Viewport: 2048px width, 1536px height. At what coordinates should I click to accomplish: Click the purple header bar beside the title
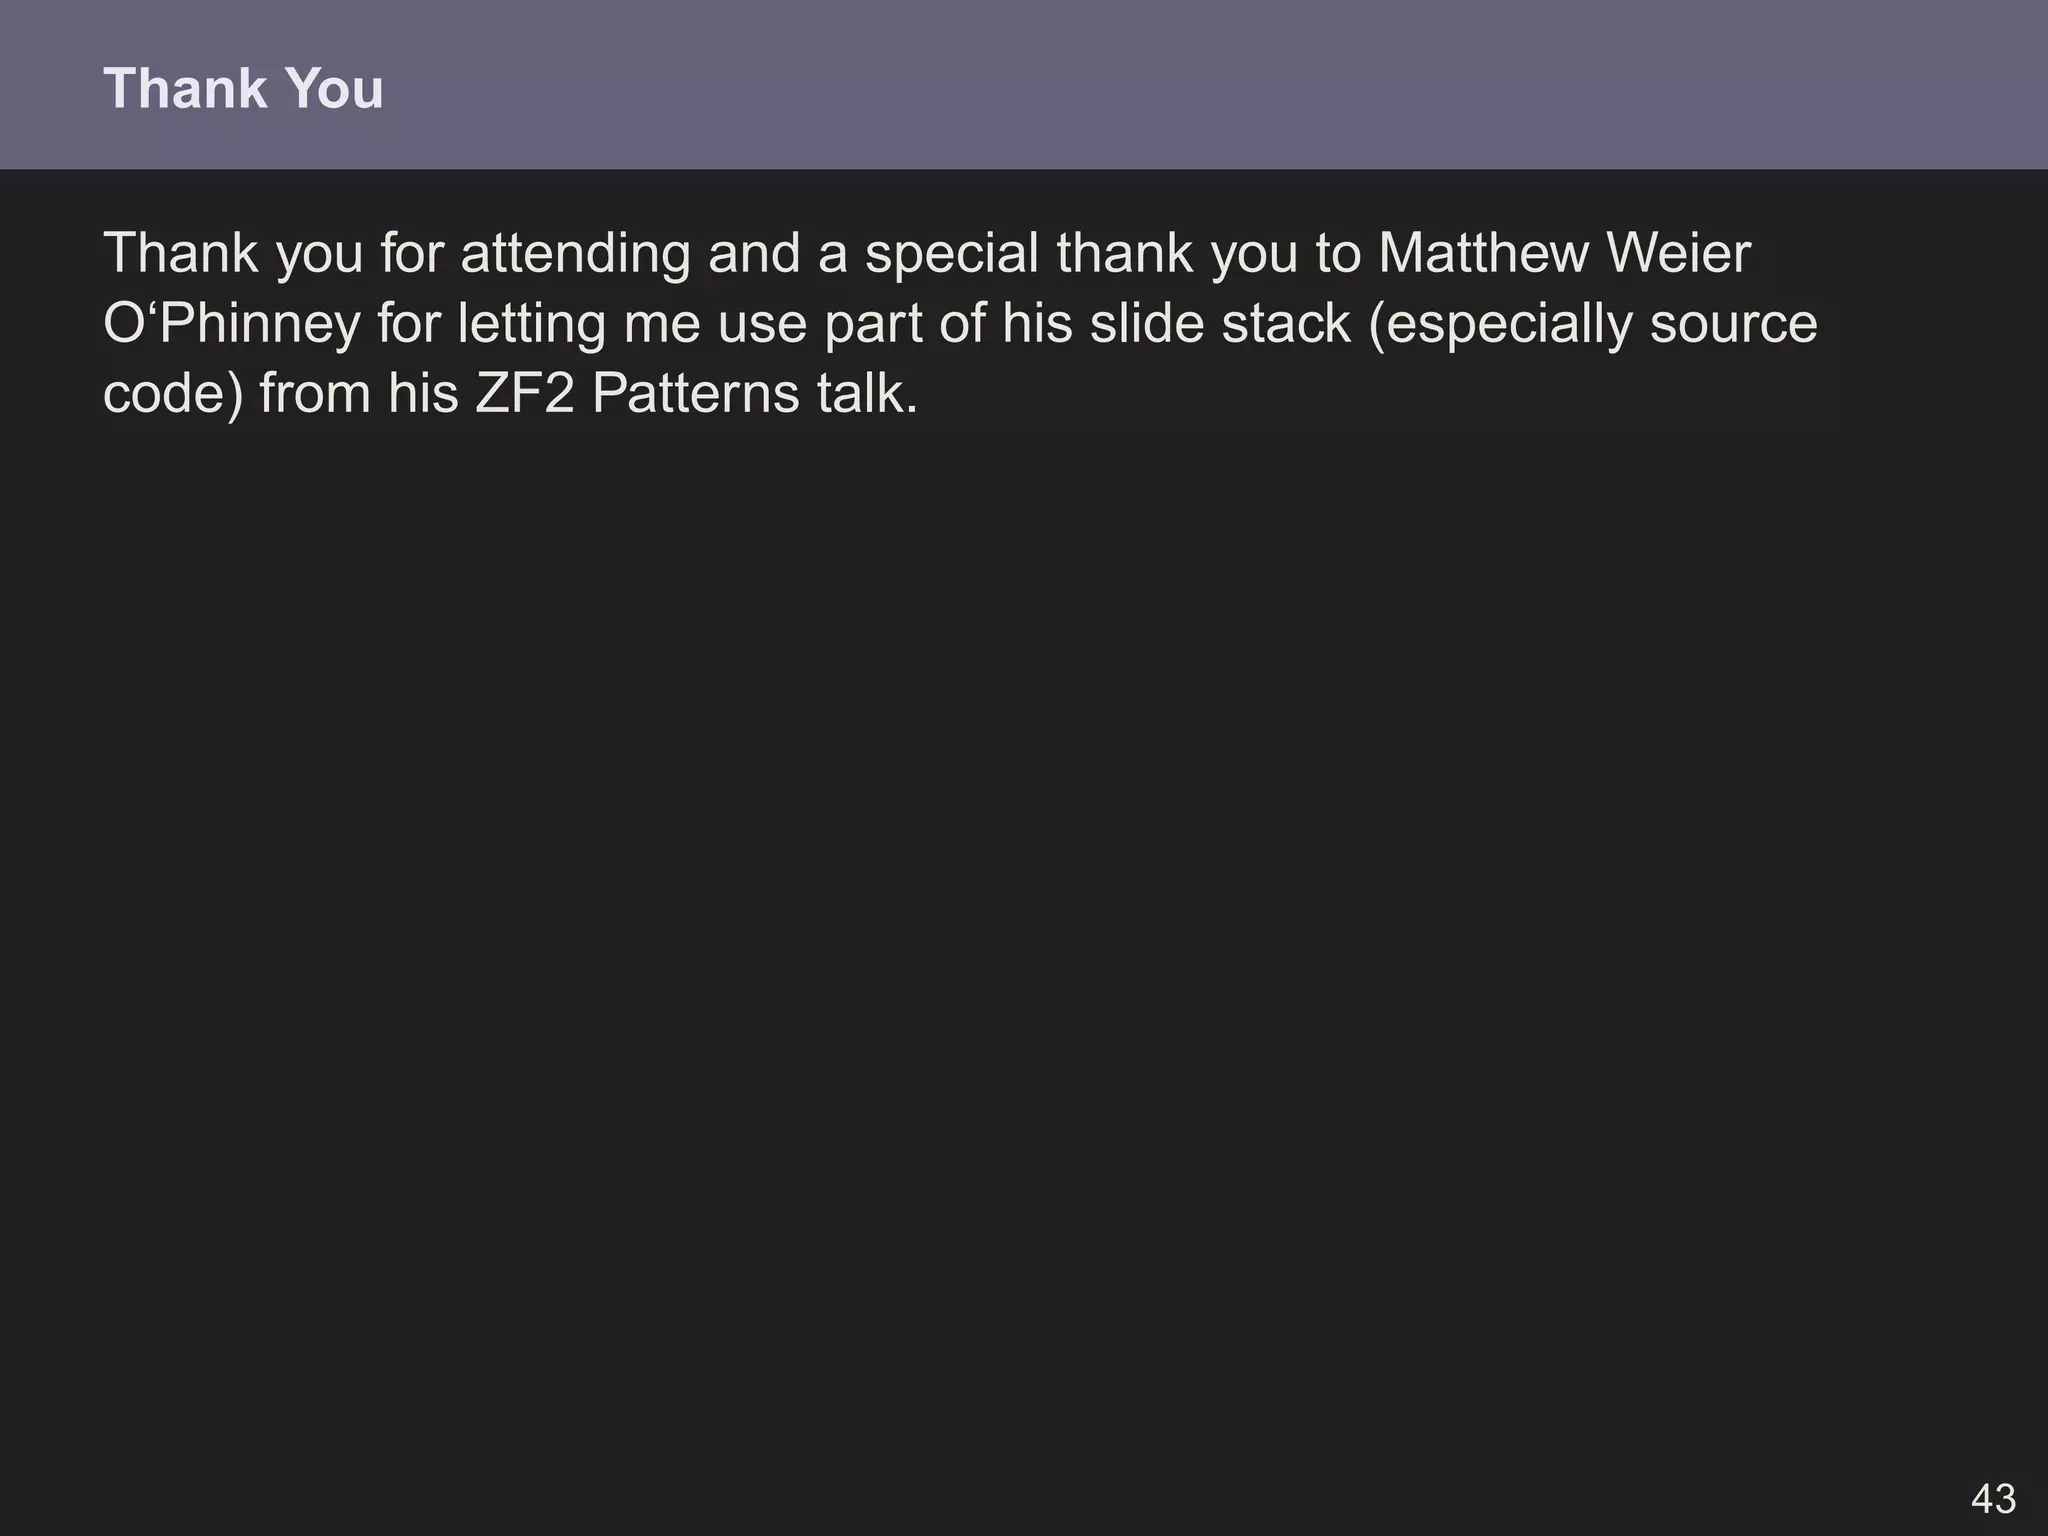(1200, 85)
